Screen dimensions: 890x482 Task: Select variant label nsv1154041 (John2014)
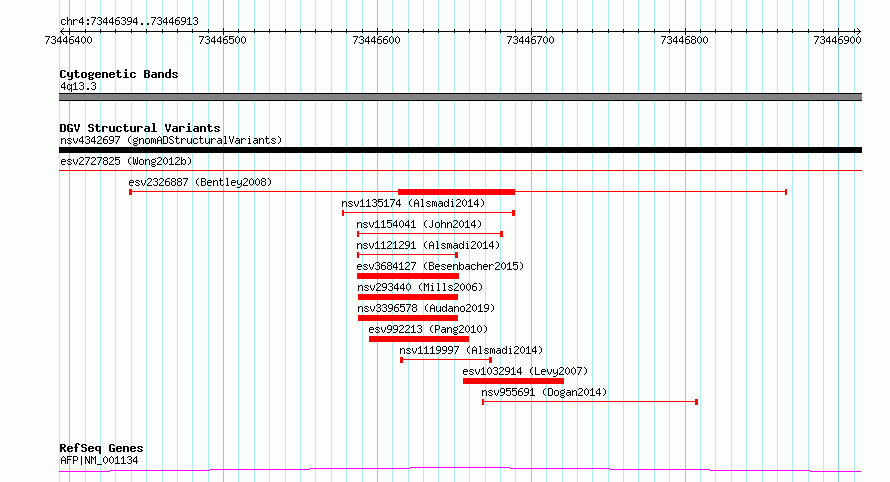419,224
